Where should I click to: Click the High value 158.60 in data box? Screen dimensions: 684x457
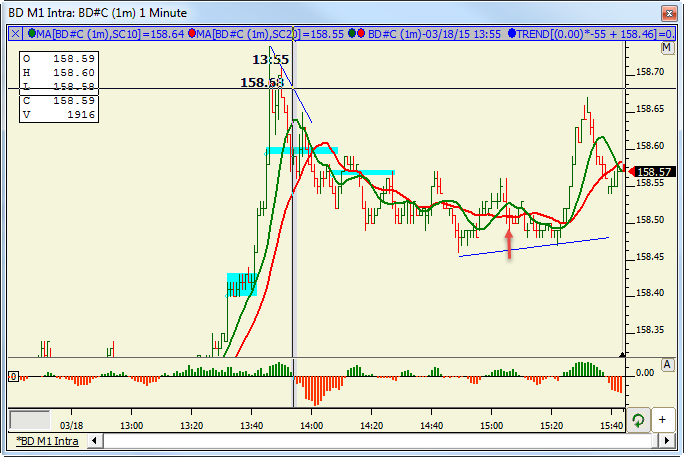[74, 72]
